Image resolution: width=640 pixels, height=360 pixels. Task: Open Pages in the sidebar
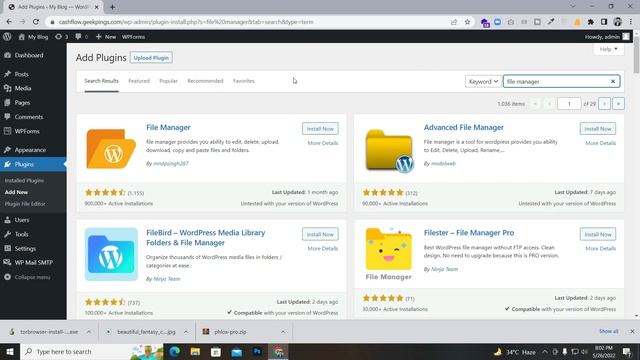click(22, 102)
